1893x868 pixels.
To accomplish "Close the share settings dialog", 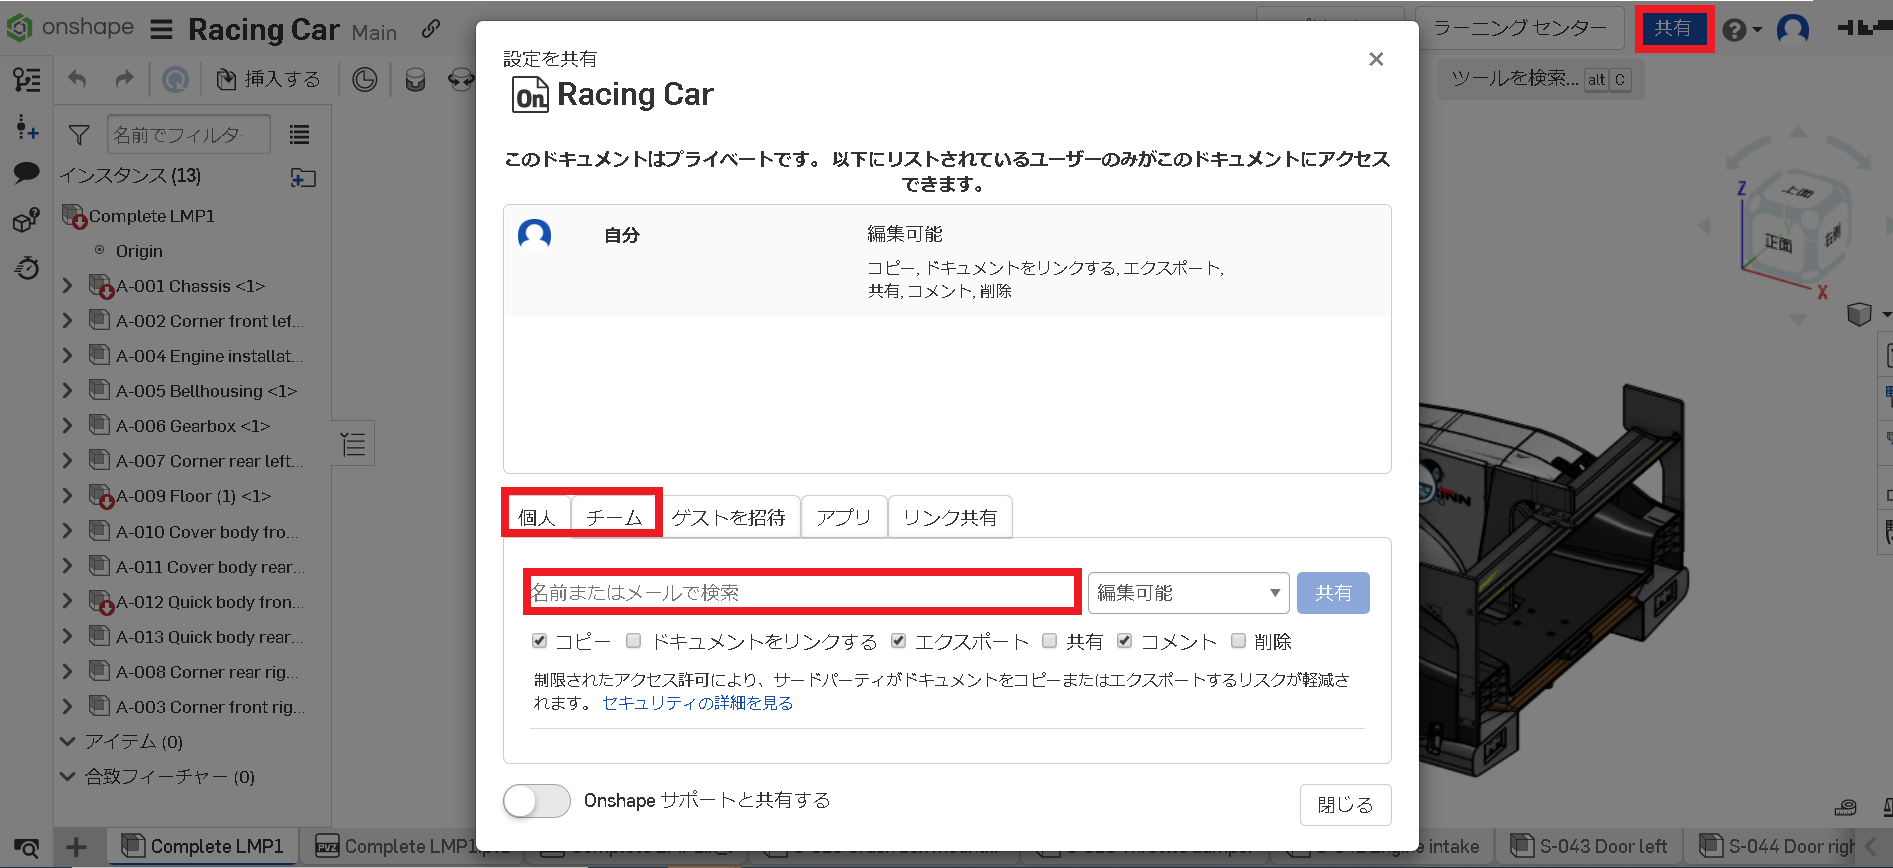I will tap(1376, 59).
